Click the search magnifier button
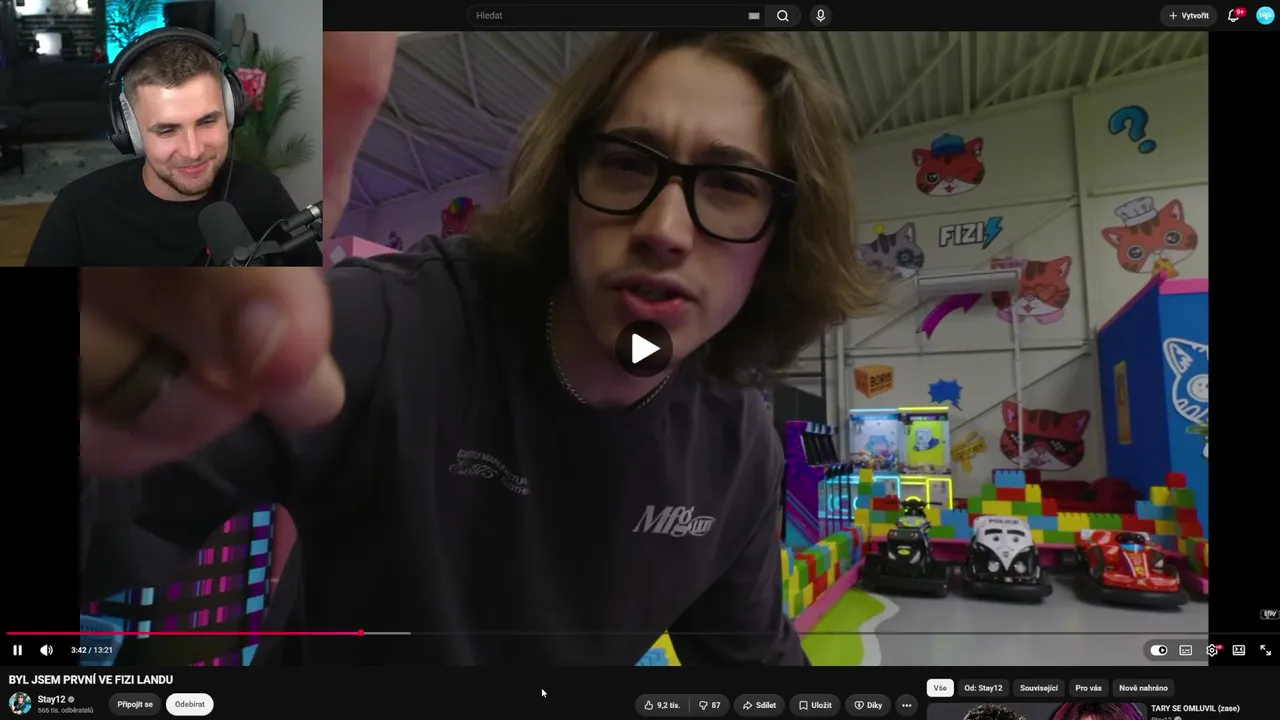 coord(783,16)
